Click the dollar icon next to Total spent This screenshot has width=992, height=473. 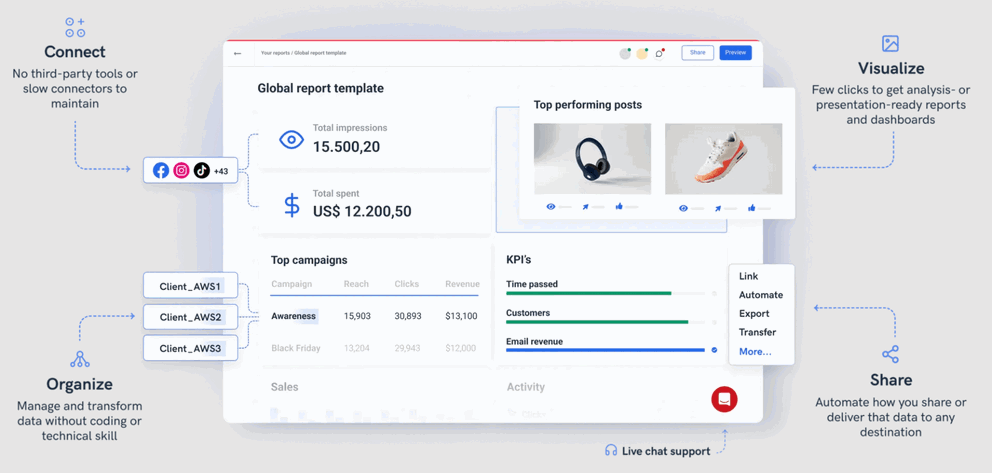click(291, 206)
